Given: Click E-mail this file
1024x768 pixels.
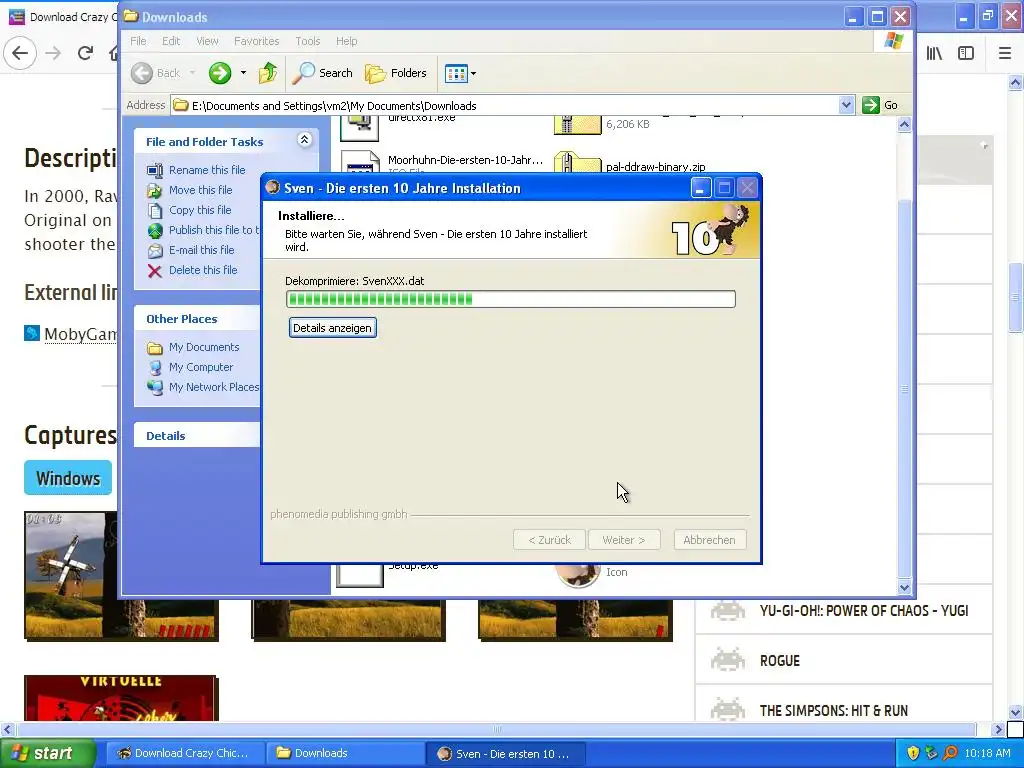Looking at the screenshot, I should pos(201,250).
